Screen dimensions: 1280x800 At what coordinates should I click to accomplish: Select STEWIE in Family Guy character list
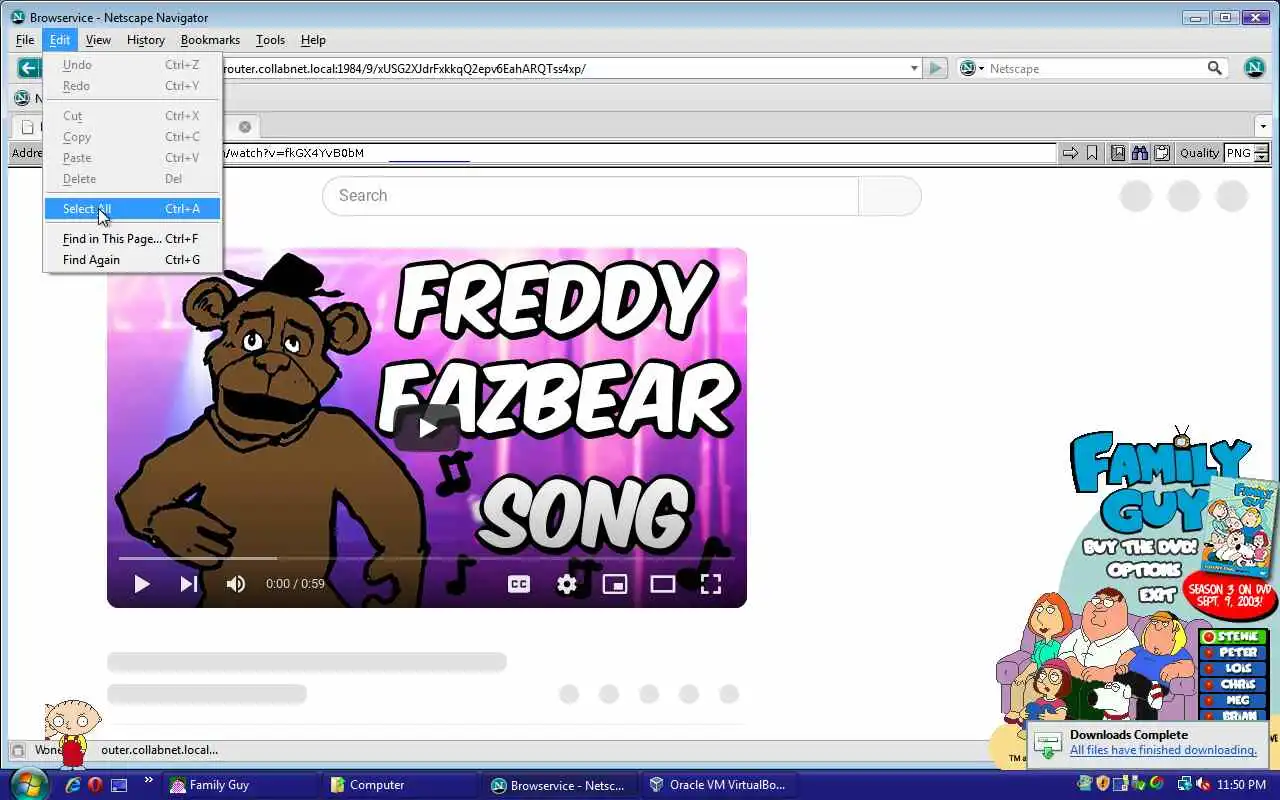pyautogui.click(x=1233, y=637)
